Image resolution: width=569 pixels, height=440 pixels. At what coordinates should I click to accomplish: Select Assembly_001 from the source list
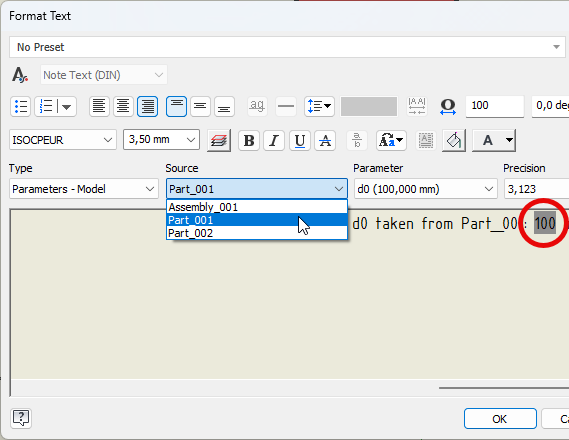pyautogui.click(x=257, y=207)
